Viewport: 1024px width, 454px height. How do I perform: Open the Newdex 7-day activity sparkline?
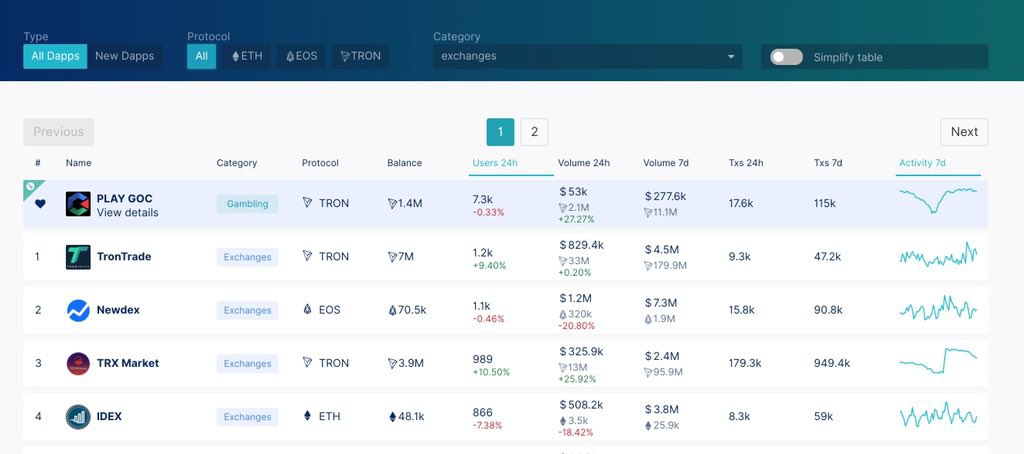point(938,308)
